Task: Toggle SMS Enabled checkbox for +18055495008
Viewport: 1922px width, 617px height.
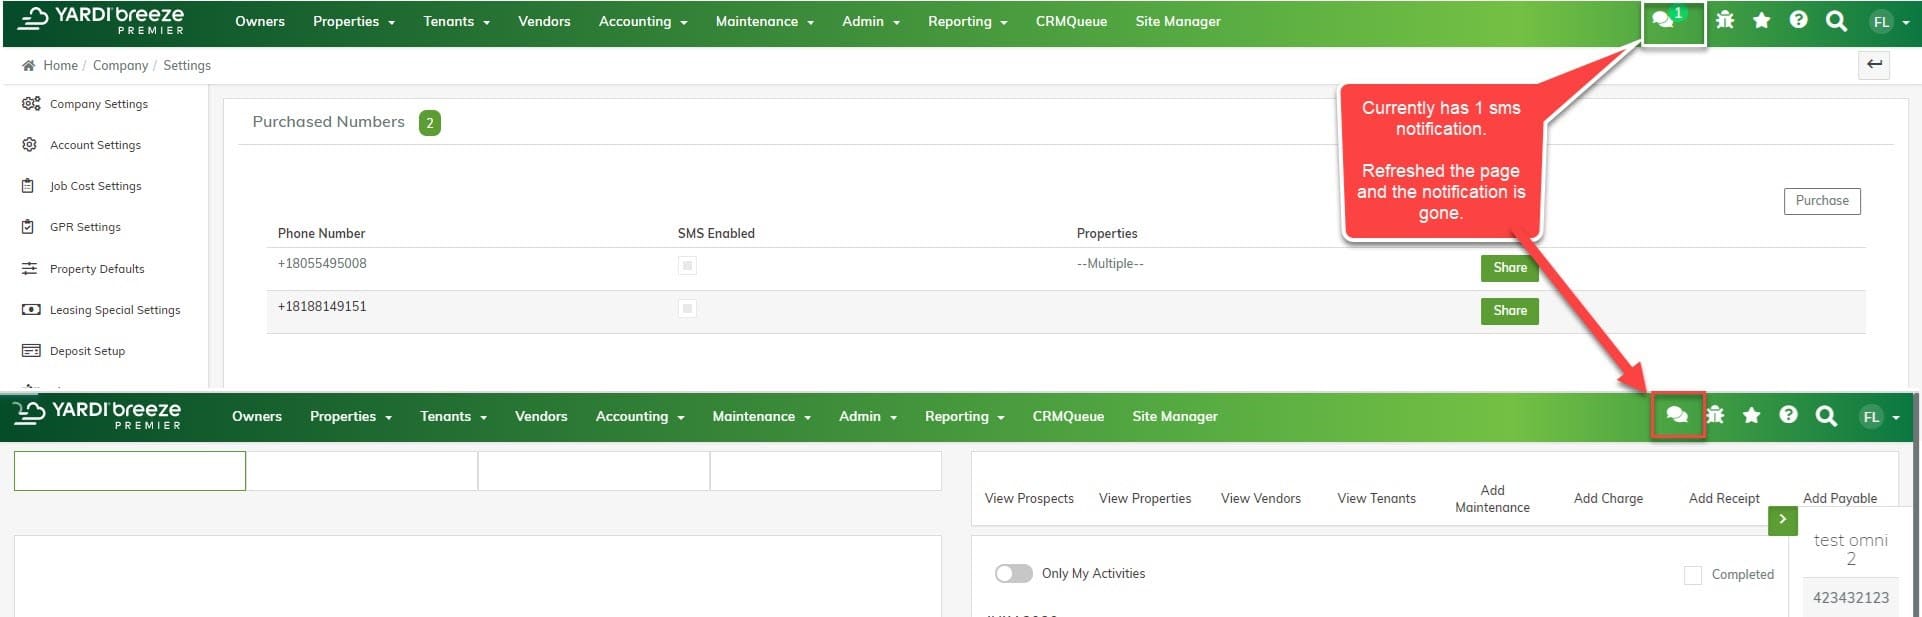Action: (687, 265)
